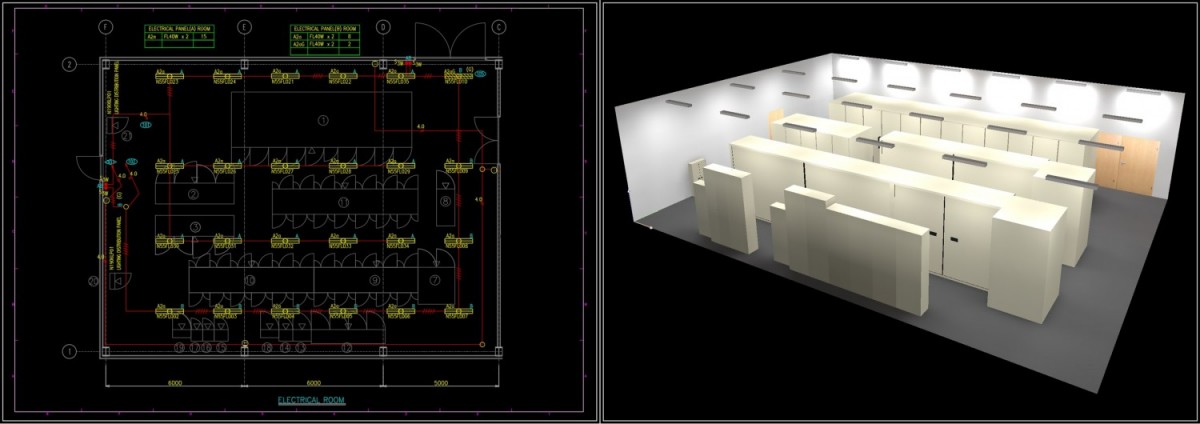Select grid bubble C at the top
The width and height of the screenshot is (1200, 424).
click(x=497, y=28)
